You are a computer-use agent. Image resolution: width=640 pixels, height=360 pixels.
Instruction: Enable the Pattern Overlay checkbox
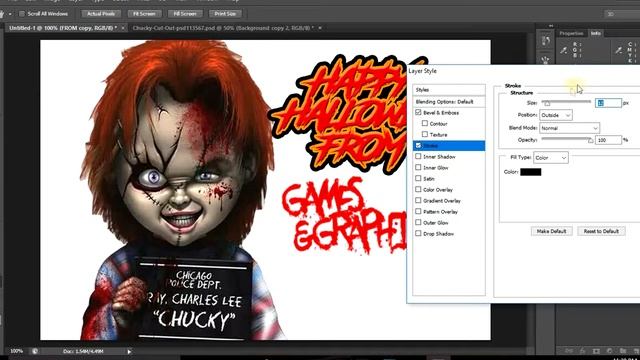[x=418, y=211]
